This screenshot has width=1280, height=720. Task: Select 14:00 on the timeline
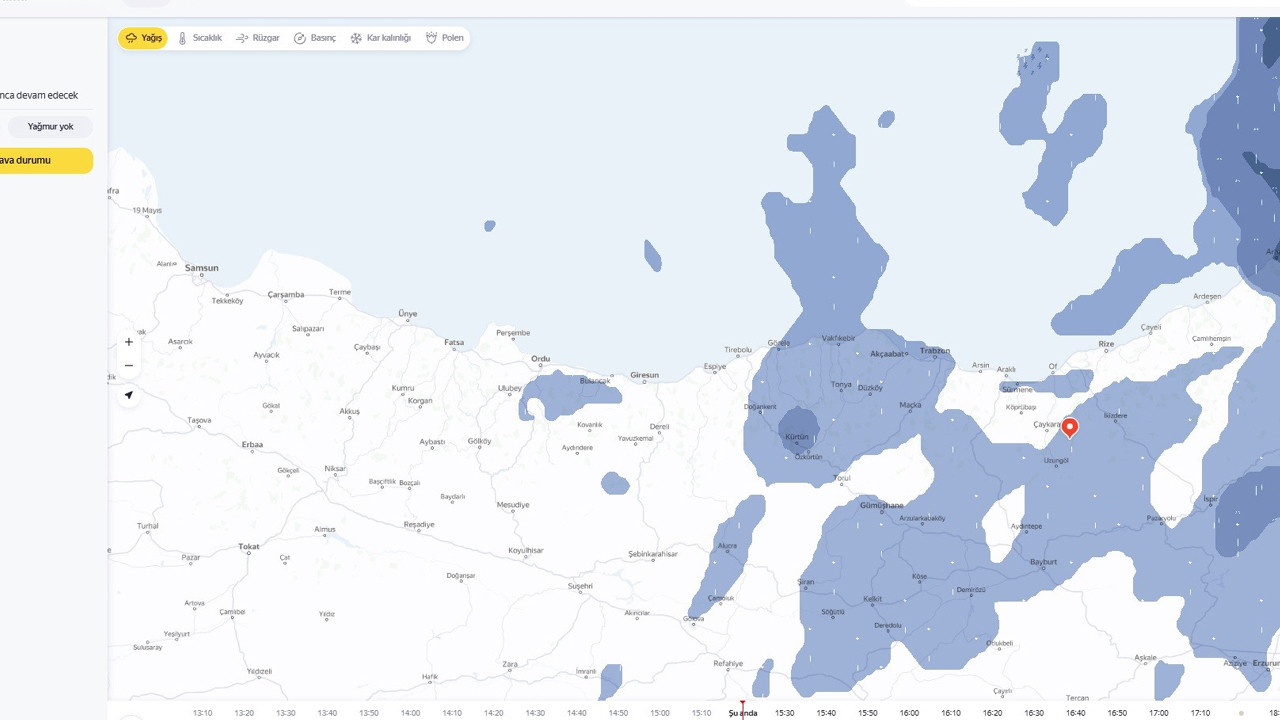410,713
